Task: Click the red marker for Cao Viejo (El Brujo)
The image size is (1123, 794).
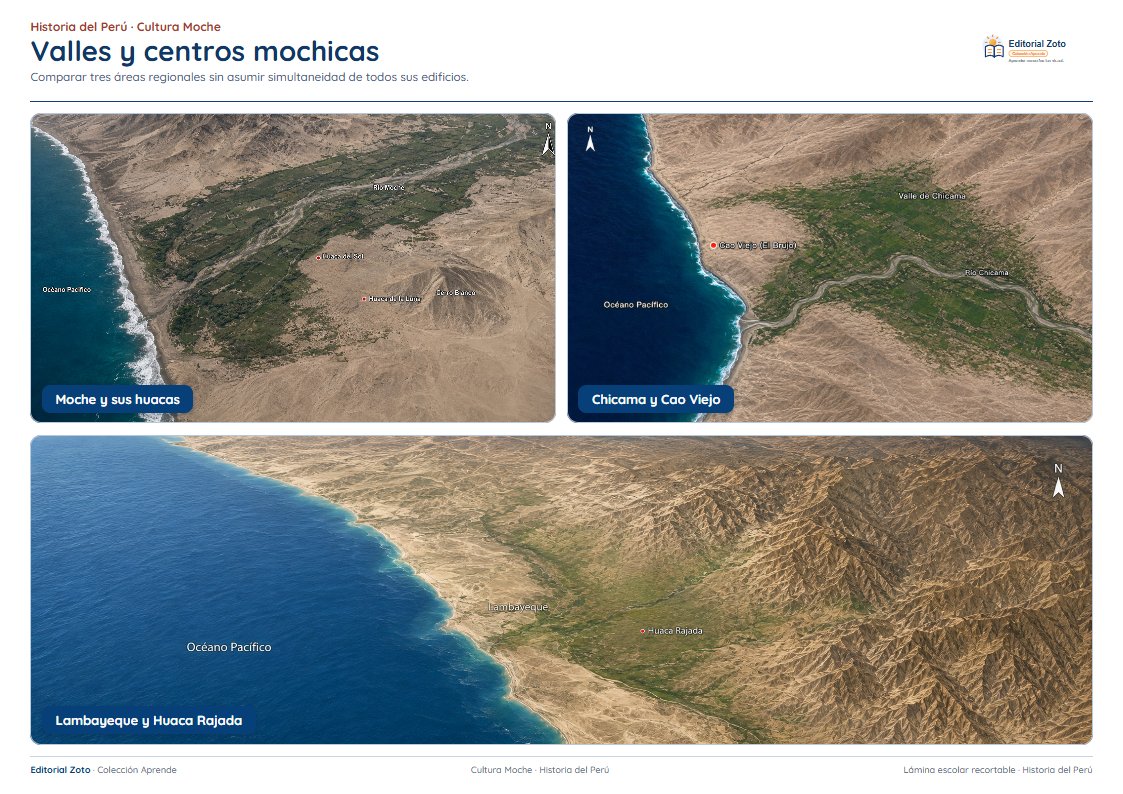Action: click(x=713, y=245)
